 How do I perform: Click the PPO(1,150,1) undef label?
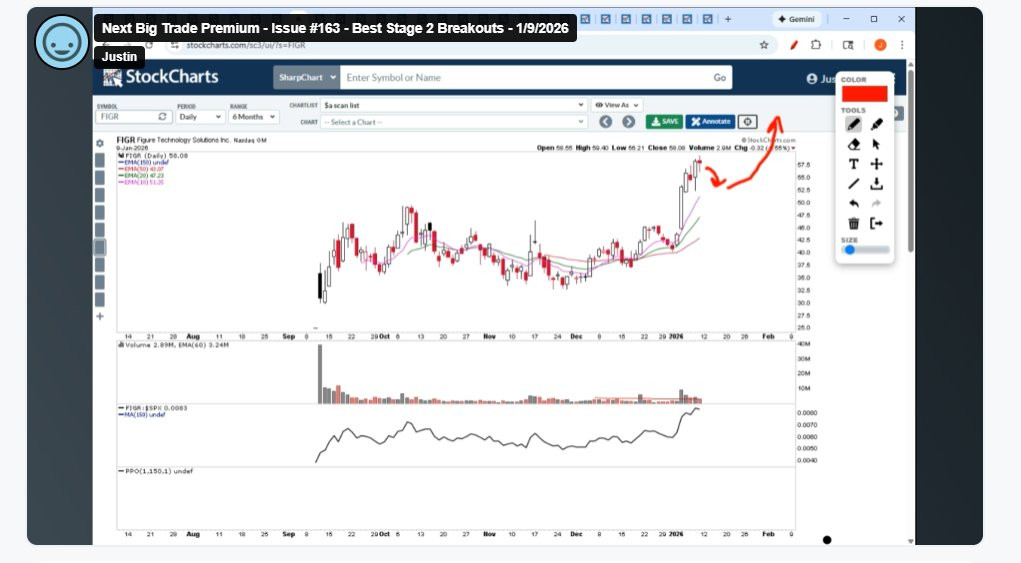(156, 471)
